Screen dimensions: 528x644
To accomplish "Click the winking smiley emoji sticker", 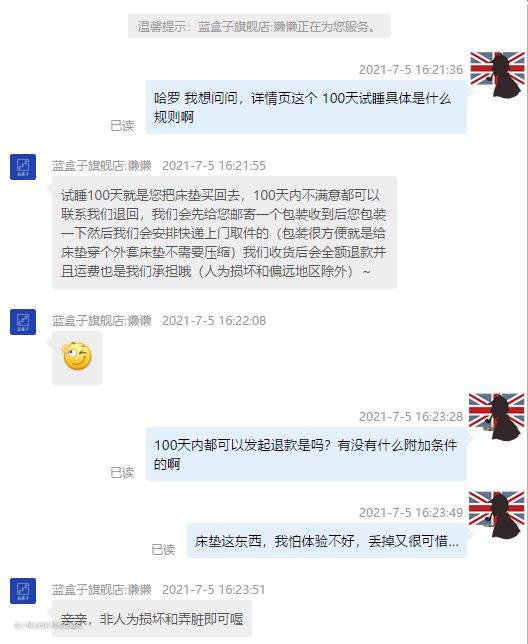I will (77, 356).
